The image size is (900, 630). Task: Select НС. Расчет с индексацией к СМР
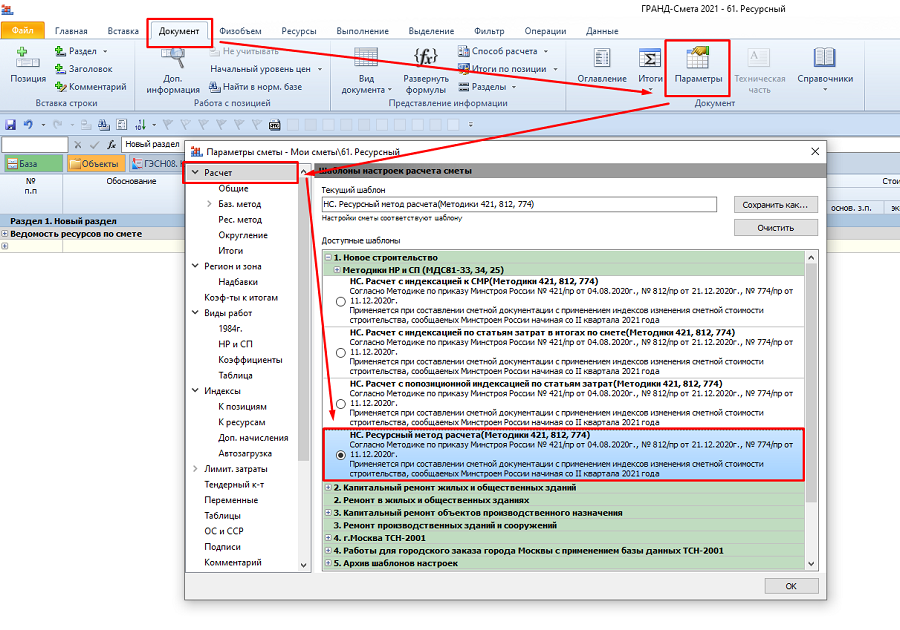pyautogui.click(x=340, y=301)
